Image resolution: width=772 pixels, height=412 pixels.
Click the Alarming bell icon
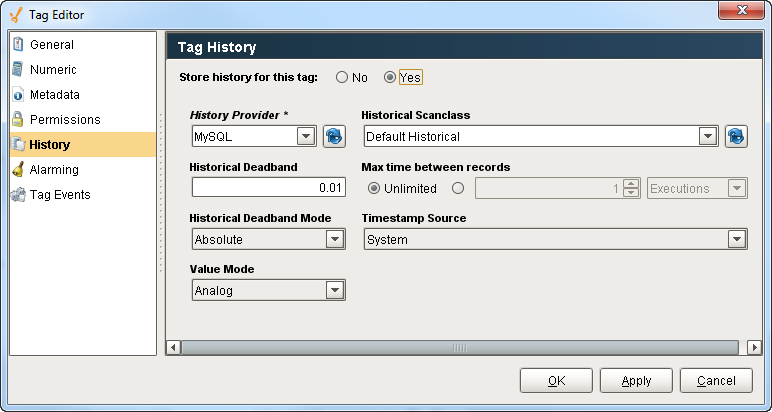coord(18,170)
